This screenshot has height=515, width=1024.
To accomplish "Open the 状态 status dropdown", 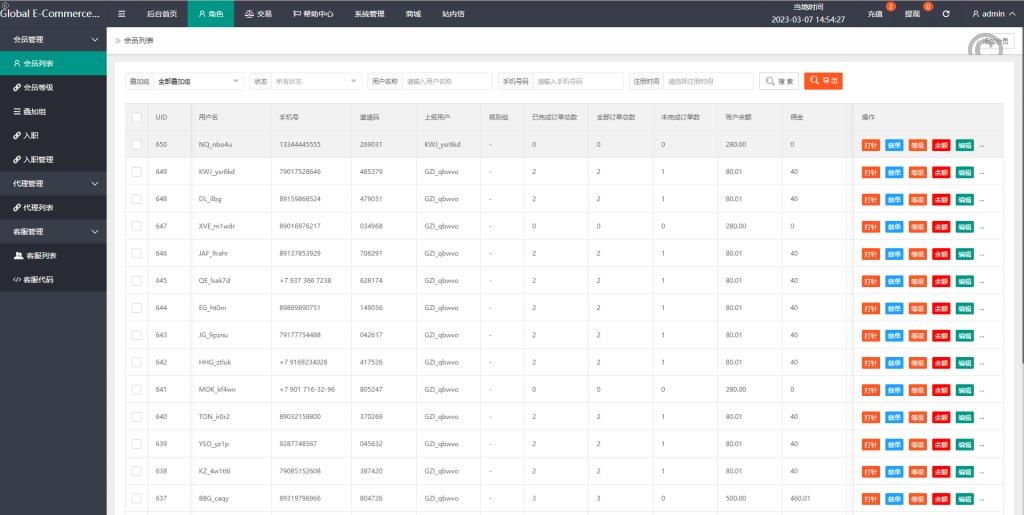I will tap(316, 81).
